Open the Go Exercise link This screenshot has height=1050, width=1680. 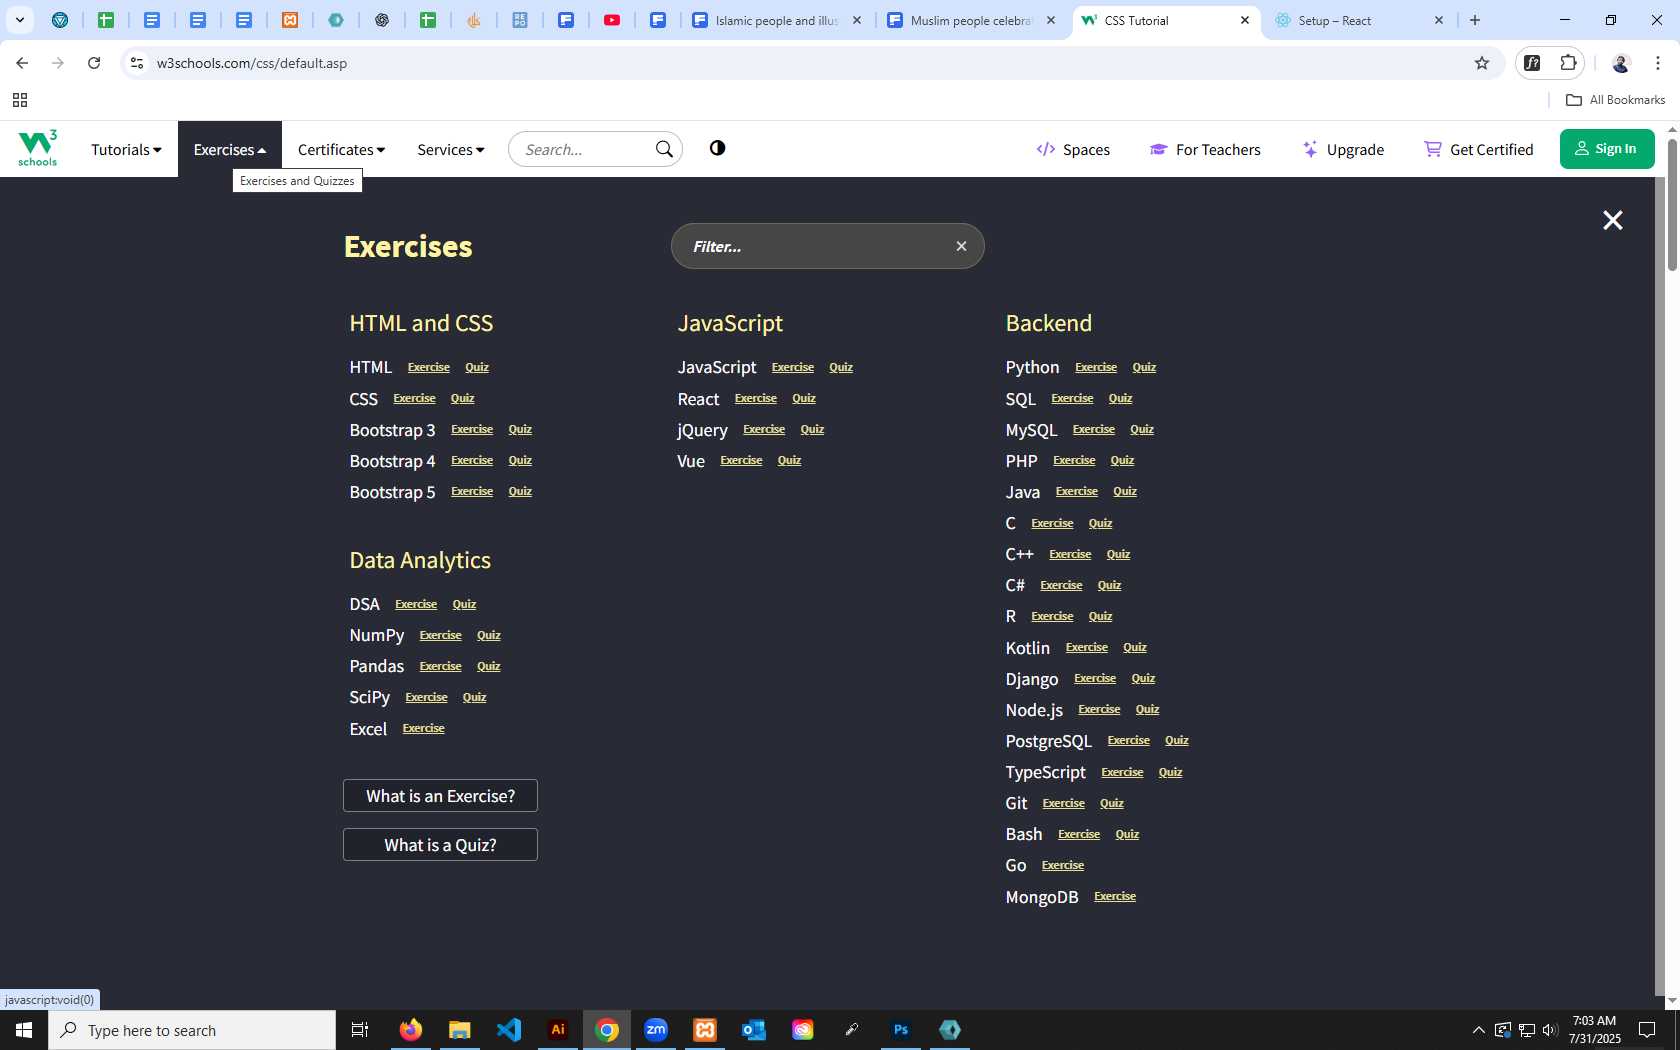pyautogui.click(x=1063, y=865)
